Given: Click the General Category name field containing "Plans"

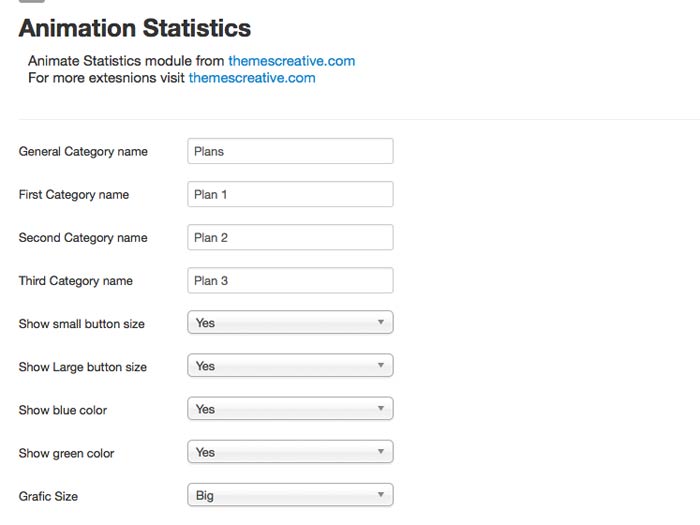Looking at the screenshot, I should click(290, 151).
